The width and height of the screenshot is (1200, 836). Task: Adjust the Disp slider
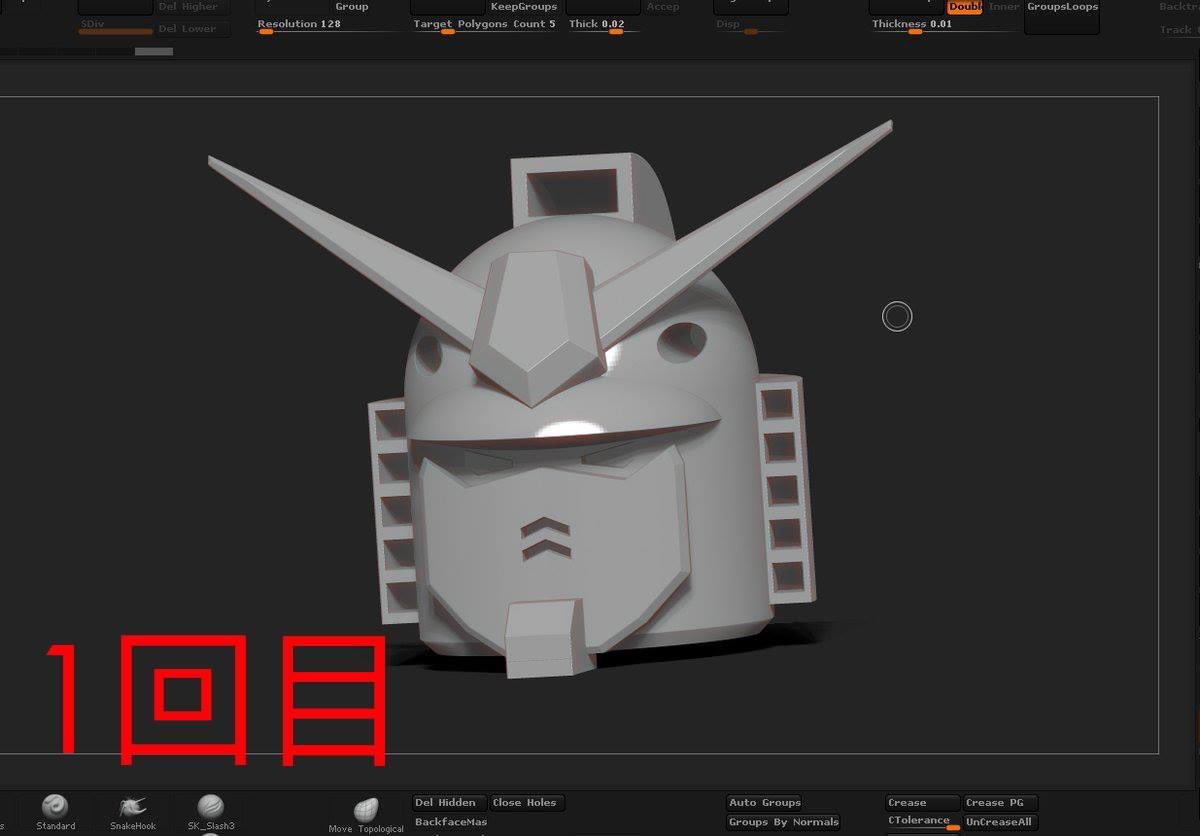(751, 27)
